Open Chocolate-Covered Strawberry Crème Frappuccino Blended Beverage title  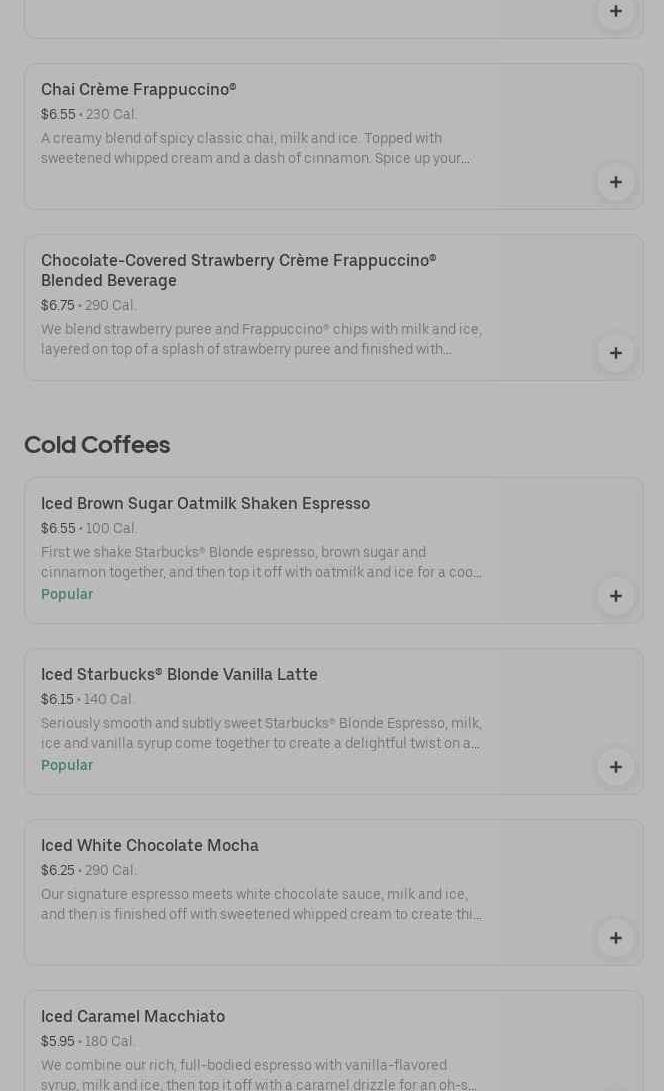point(238,270)
